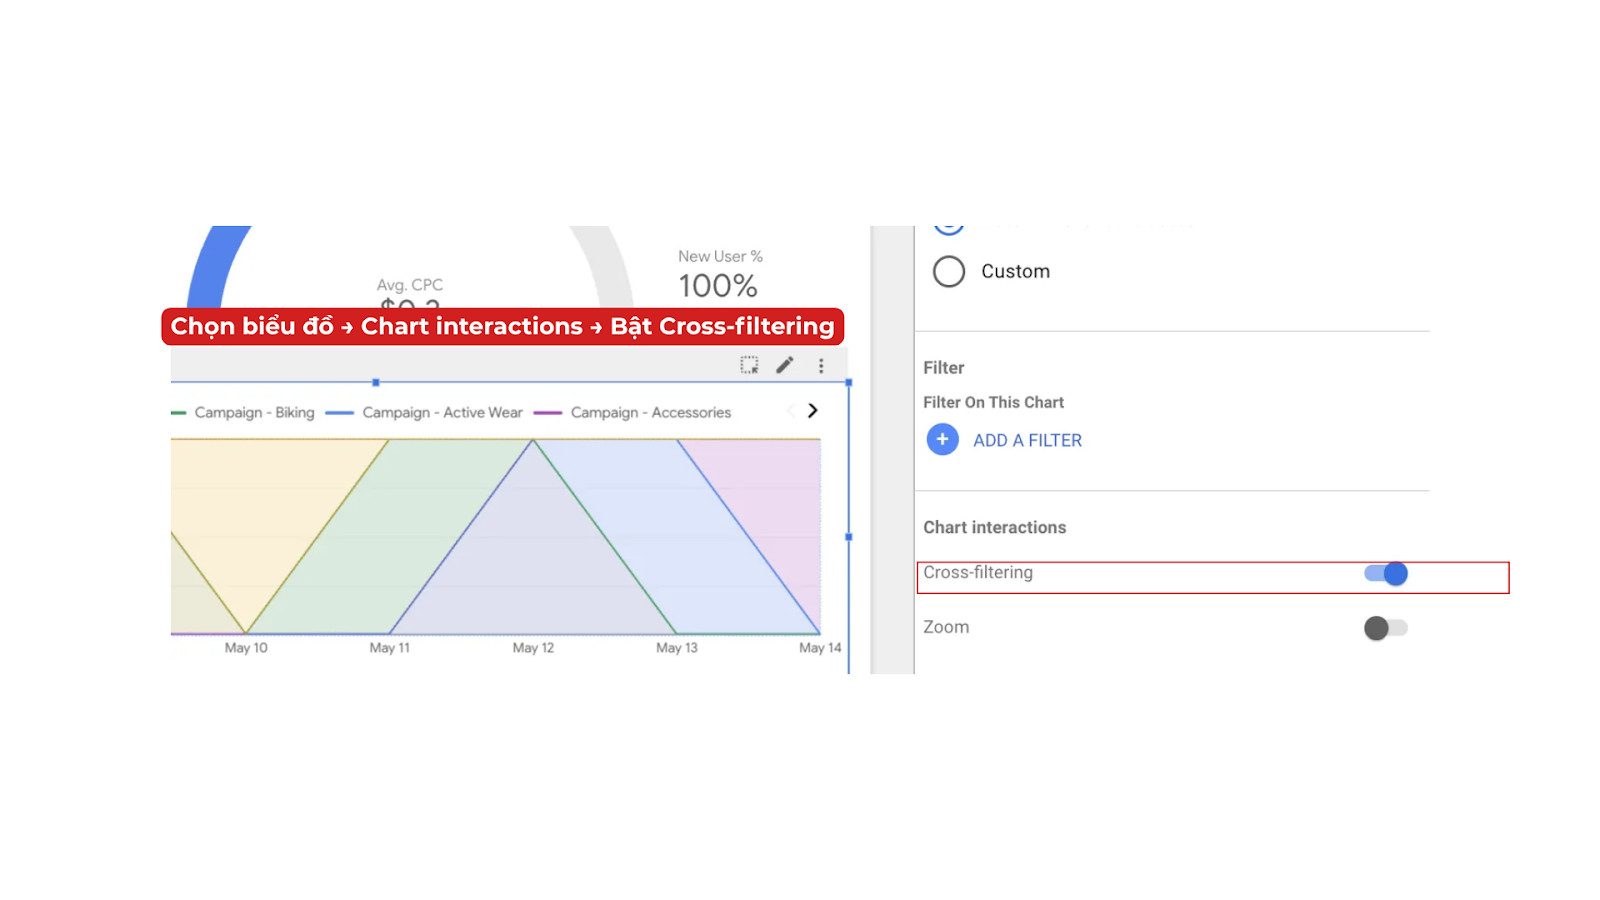Click the pencil edit icon on chart

point(785,365)
